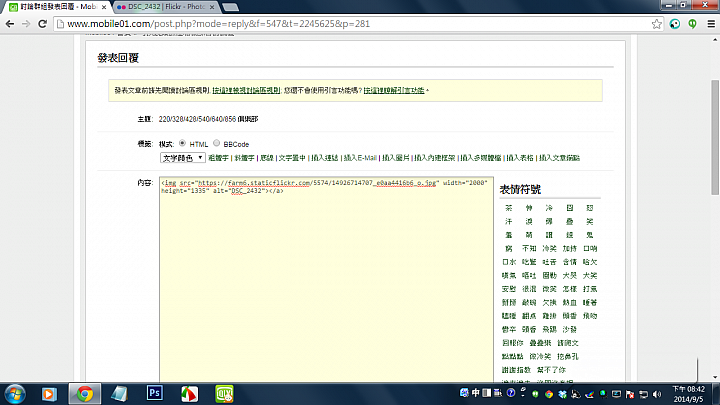Open the 文字顏色 dropdown
This screenshot has width=720, height=405.
click(x=182, y=158)
